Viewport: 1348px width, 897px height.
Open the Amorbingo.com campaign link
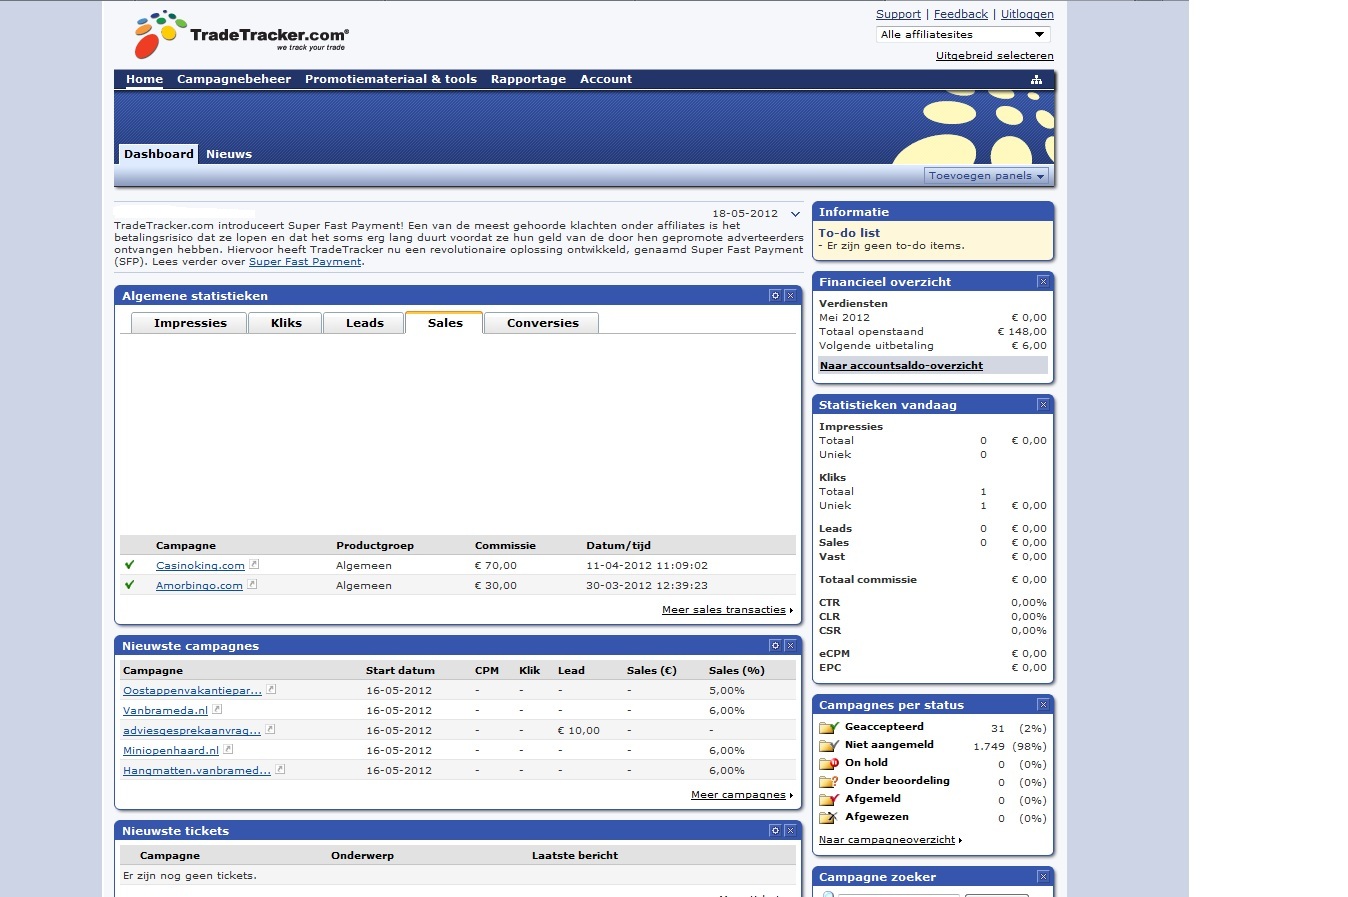click(199, 586)
